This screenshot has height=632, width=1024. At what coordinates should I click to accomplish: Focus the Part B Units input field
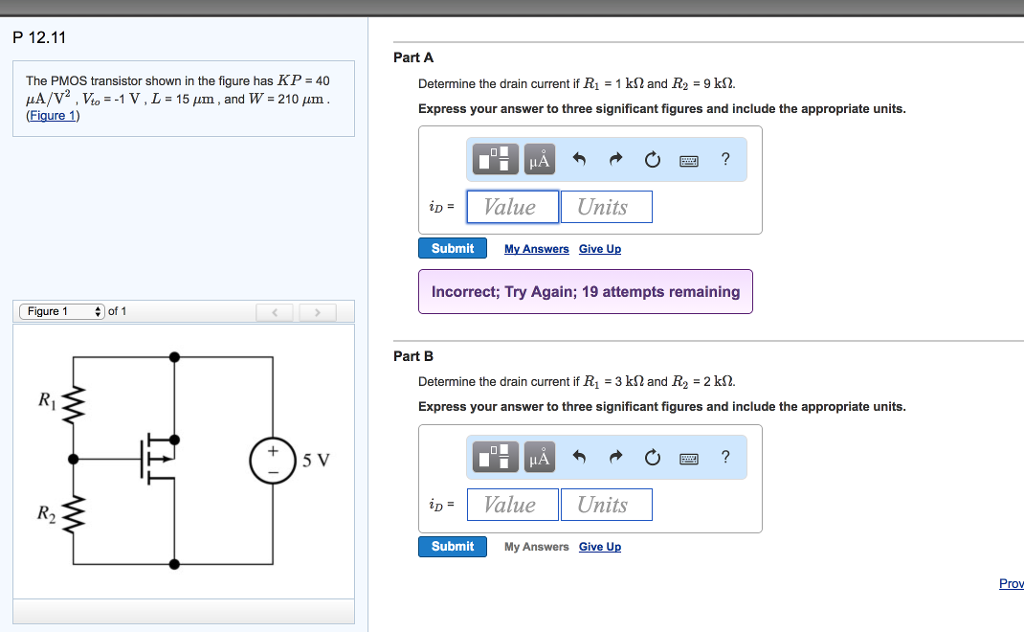606,505
